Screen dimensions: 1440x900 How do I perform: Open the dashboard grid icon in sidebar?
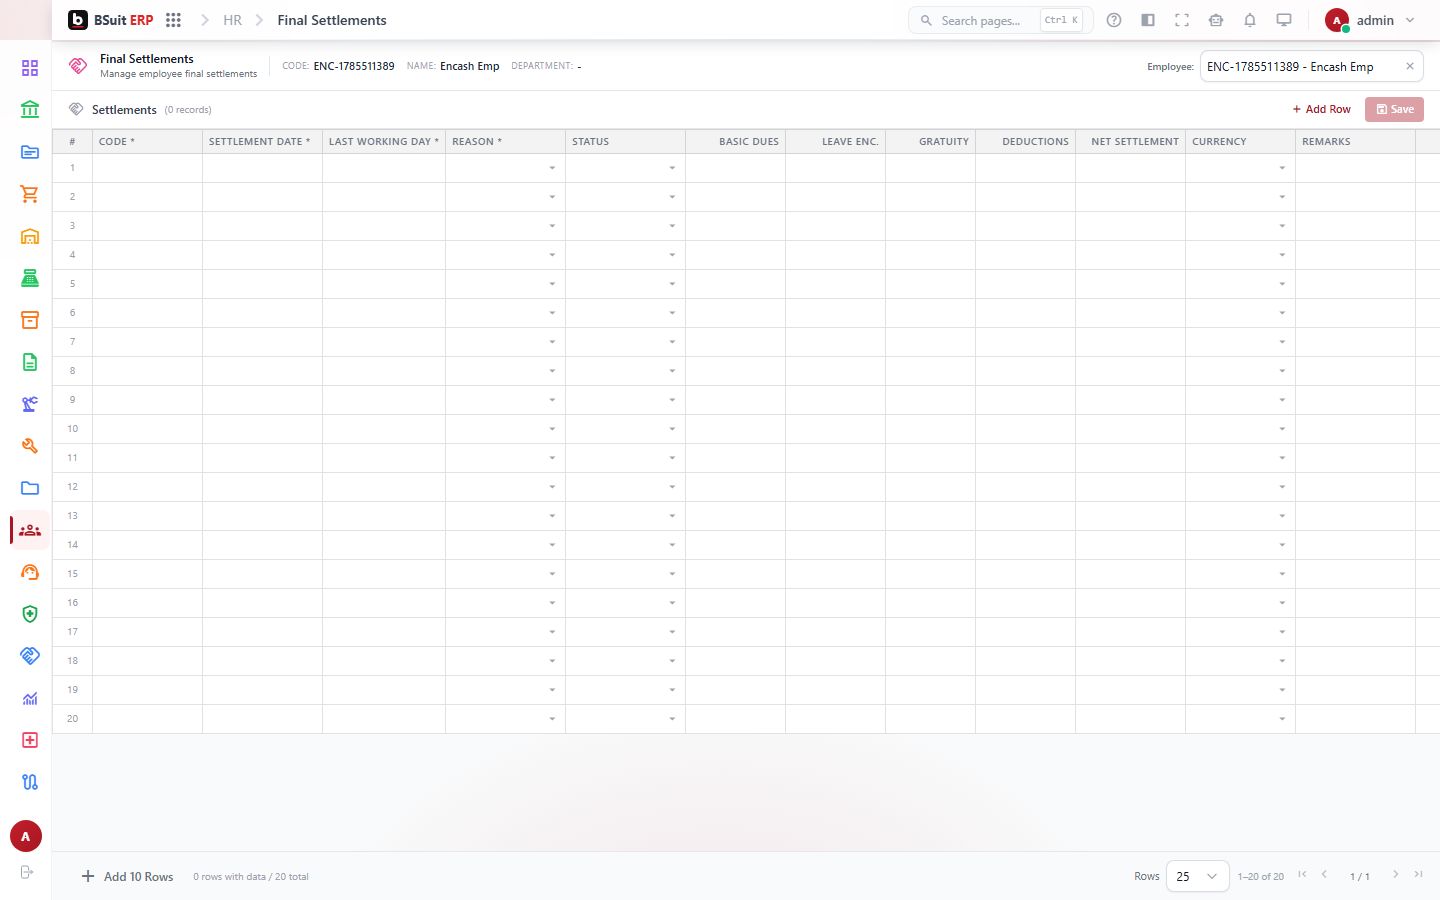coord(30,68)
